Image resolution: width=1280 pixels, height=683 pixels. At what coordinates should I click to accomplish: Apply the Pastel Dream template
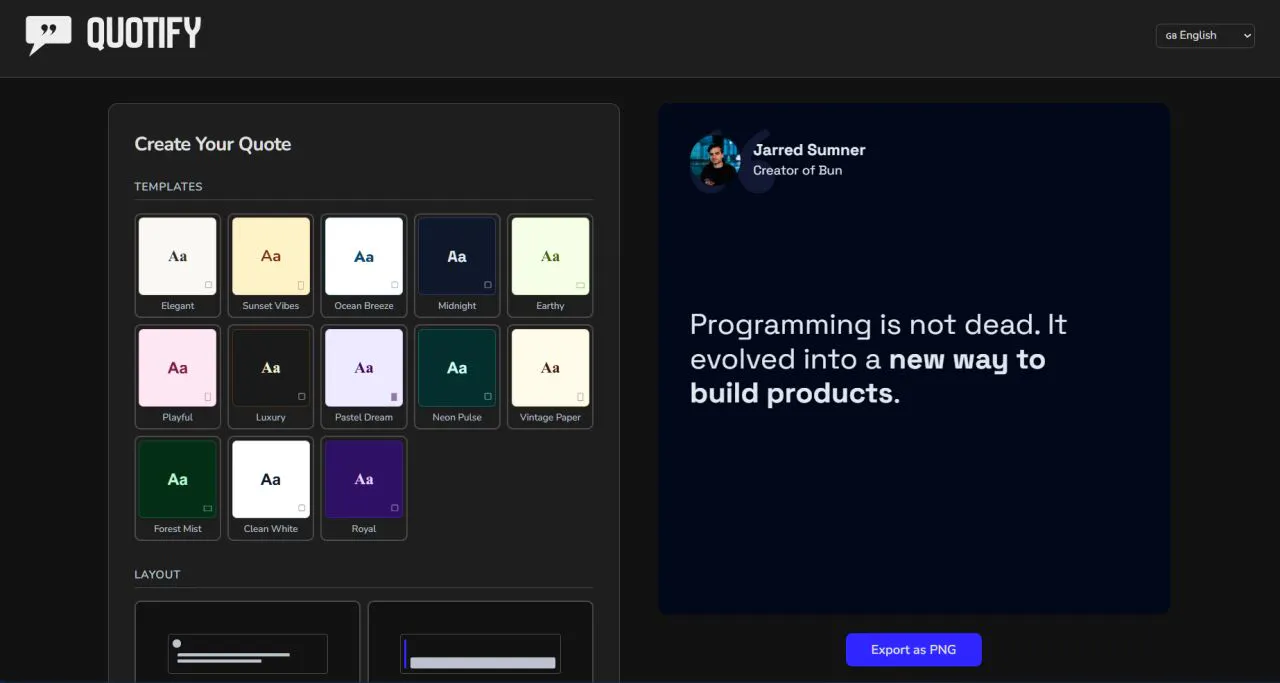[x=364, y=377]
